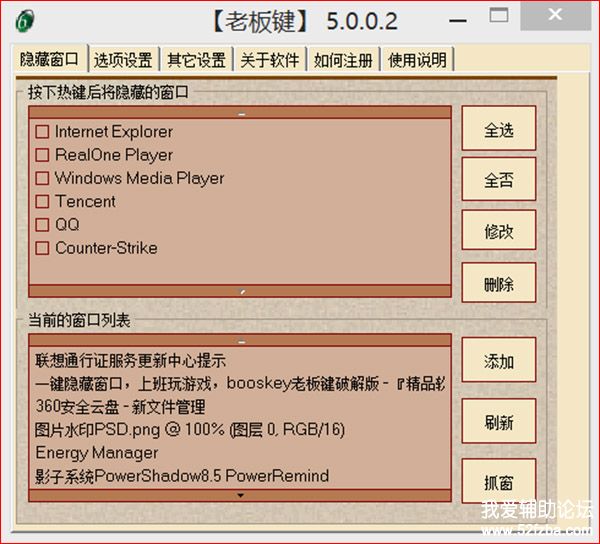Tick the RealOne Player checkbox
This screenshot has height=544, width=600.
click(x=42, y=155)
